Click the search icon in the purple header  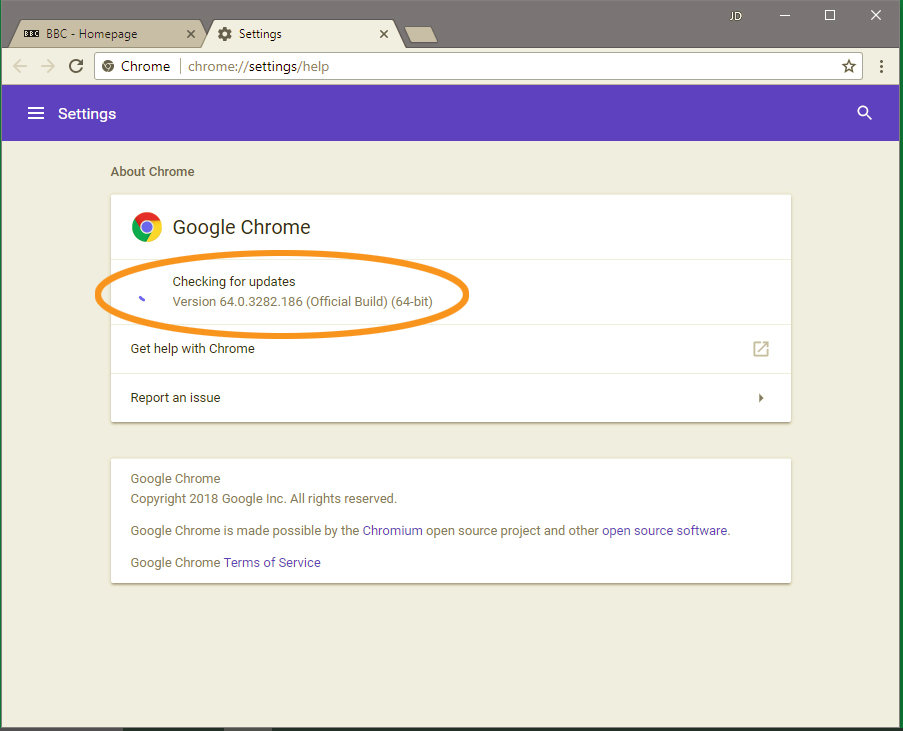tap(864, 113)
